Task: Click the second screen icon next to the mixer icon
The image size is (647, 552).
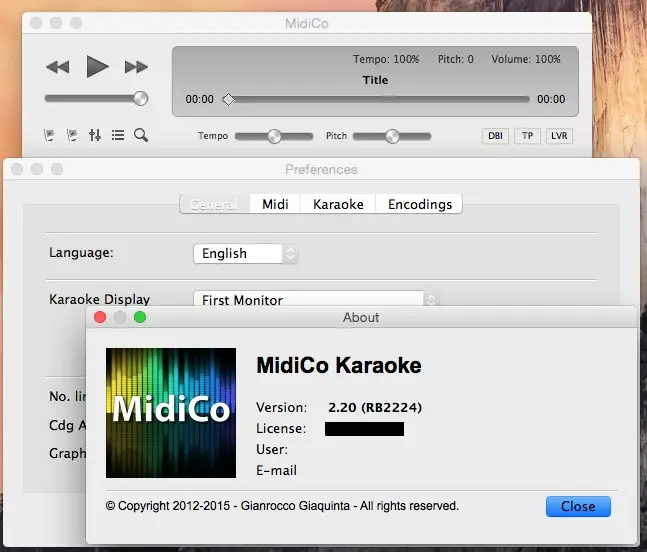Action: pyautogui.click(x=72, y=135)
